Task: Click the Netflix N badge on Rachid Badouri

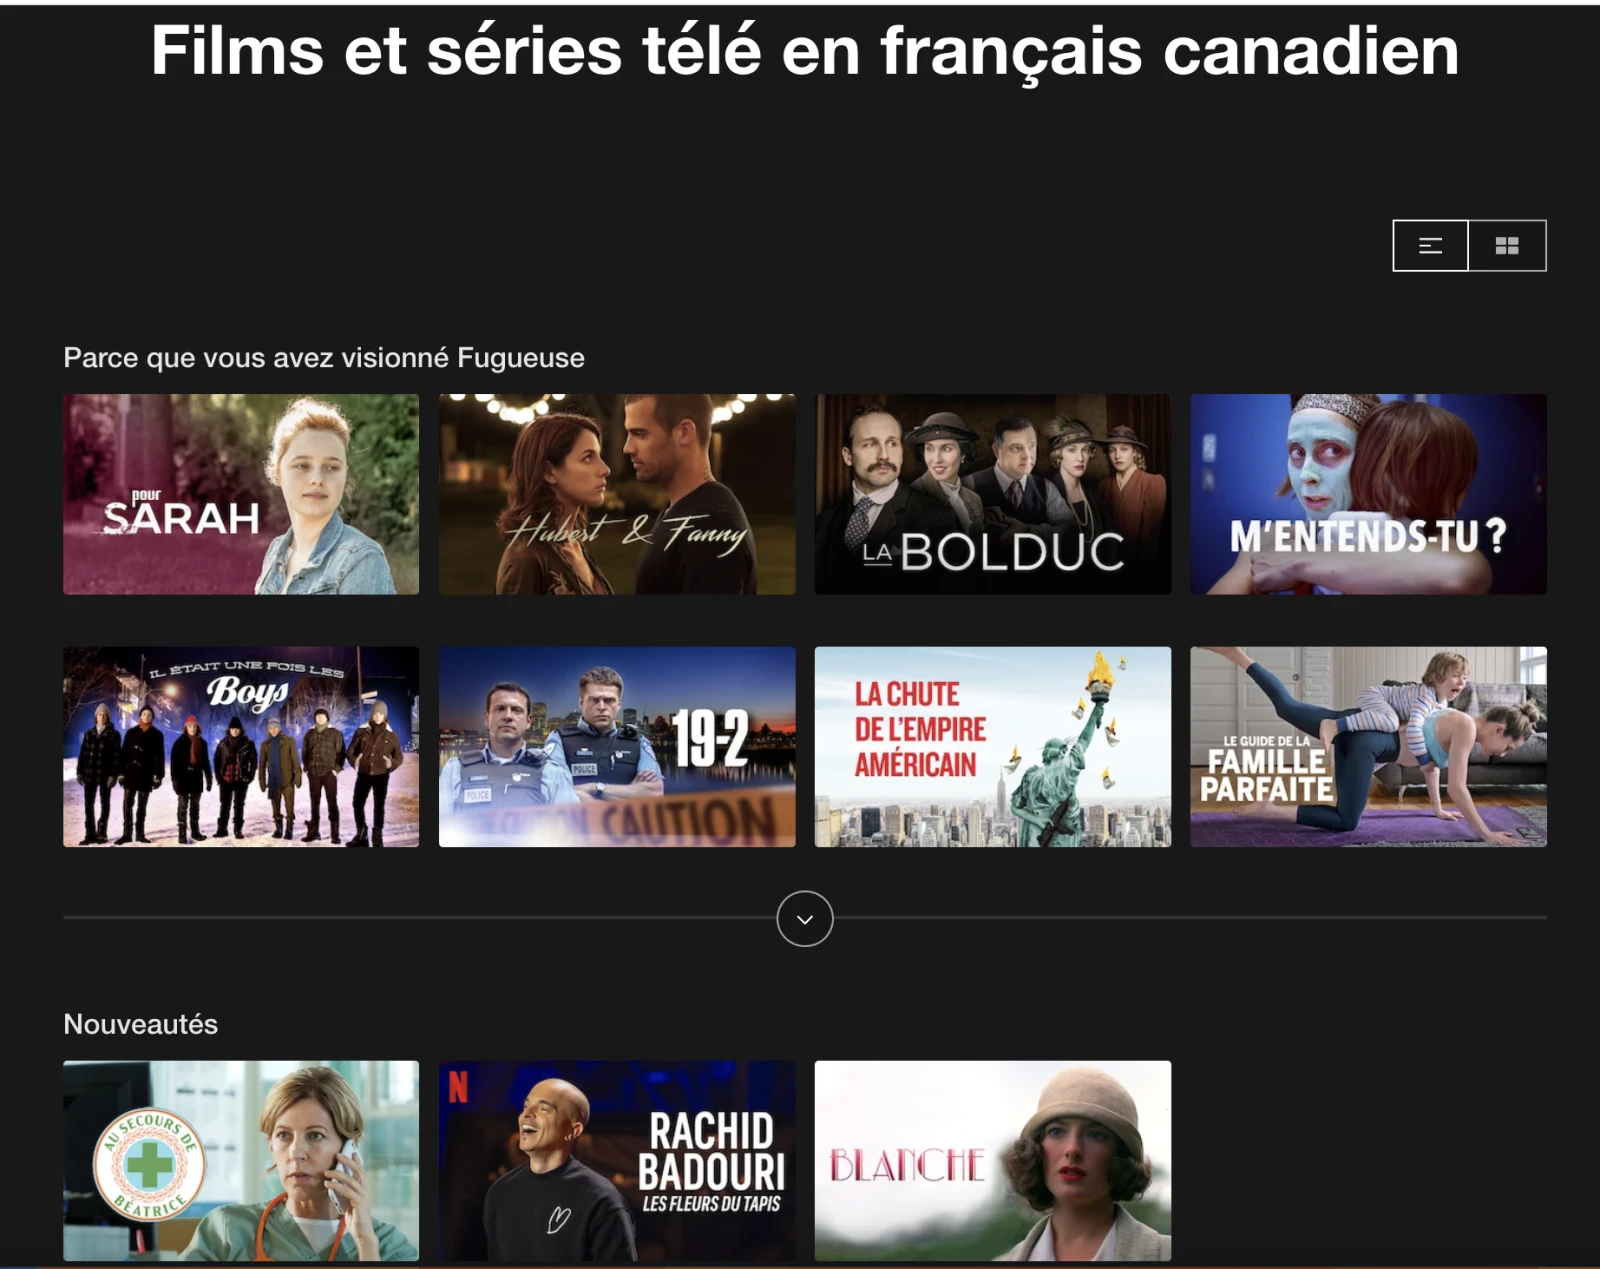Action: coord(458,1087)
